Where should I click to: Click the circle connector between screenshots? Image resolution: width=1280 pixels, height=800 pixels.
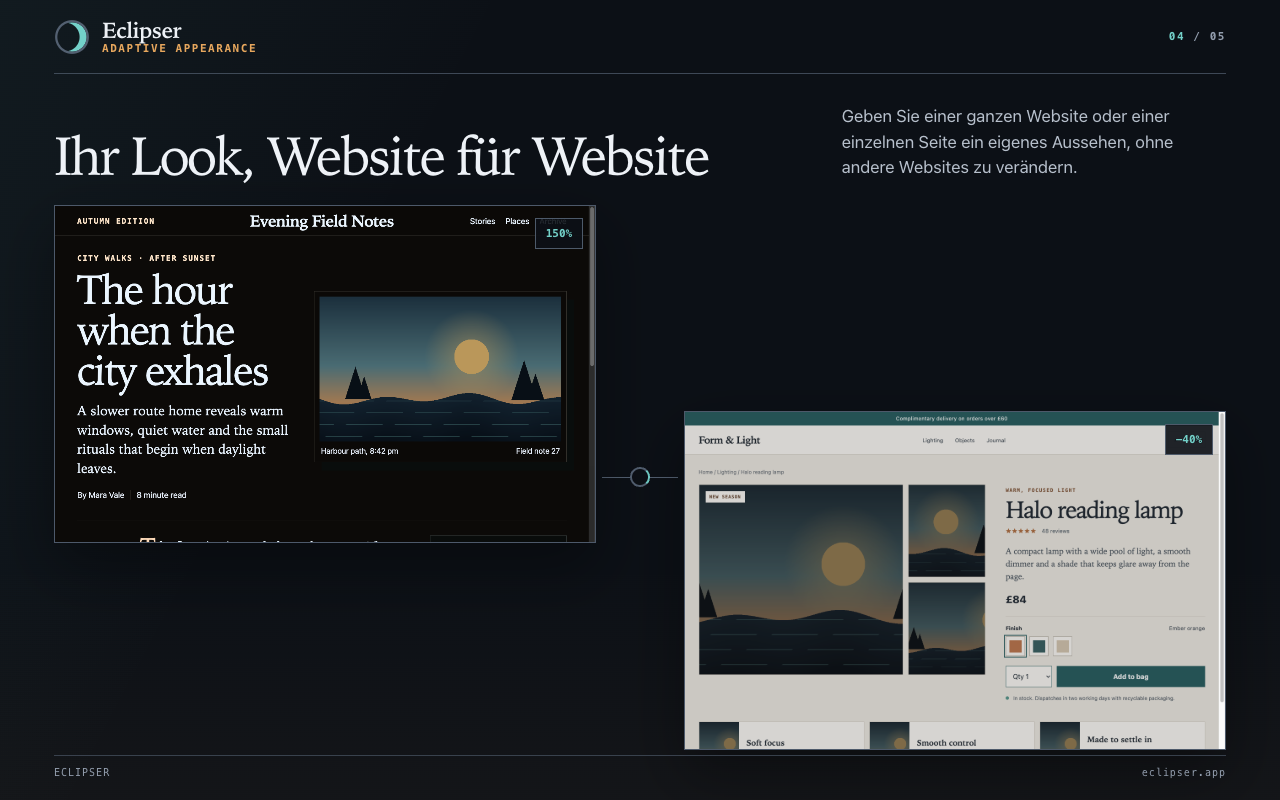coord(640,478)
